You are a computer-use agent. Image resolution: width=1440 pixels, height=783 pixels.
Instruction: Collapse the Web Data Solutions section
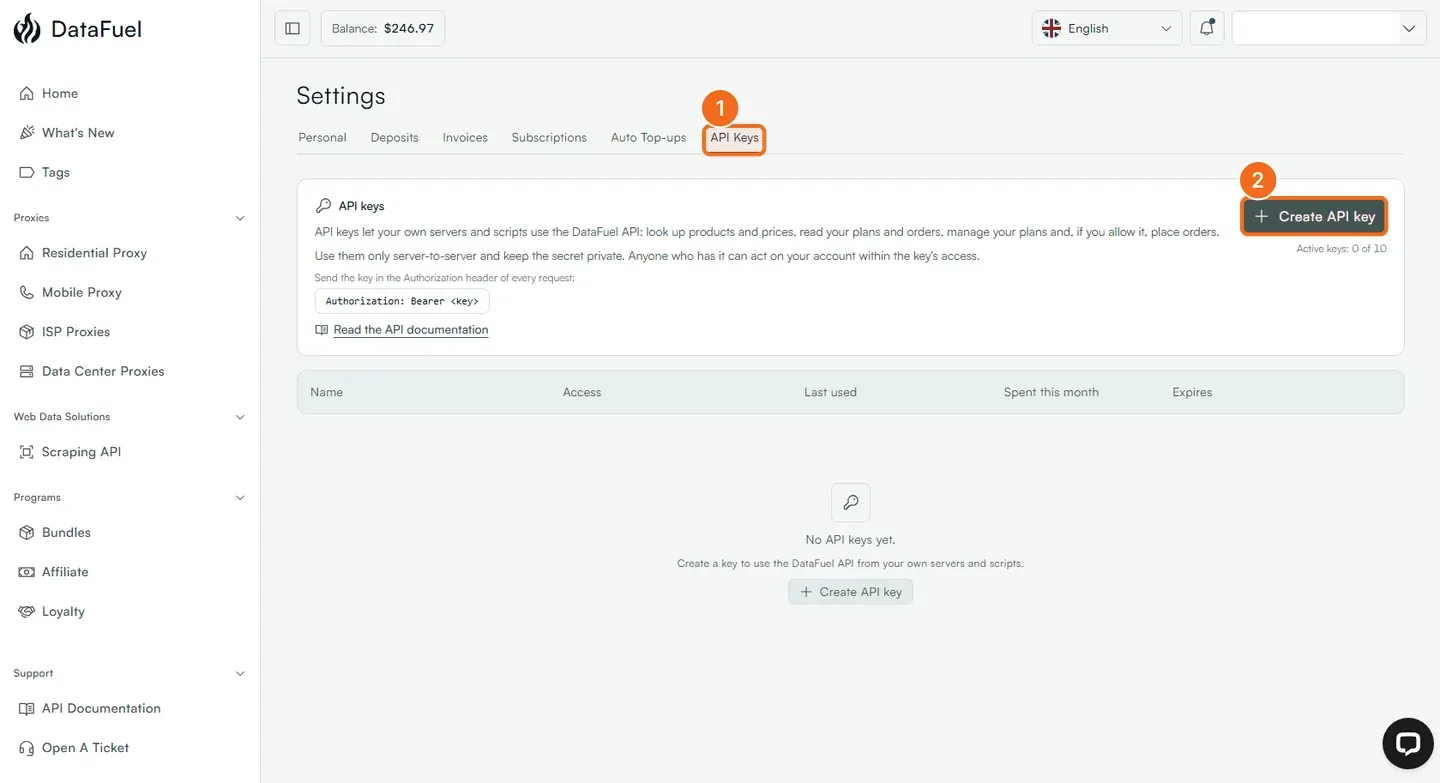click(240, 417)
